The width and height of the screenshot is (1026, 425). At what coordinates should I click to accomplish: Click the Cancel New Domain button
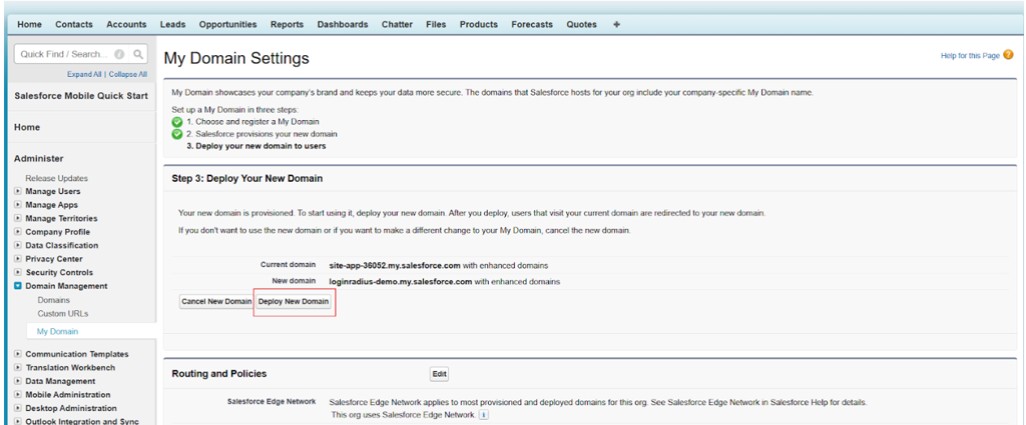(x=216, y=301)
